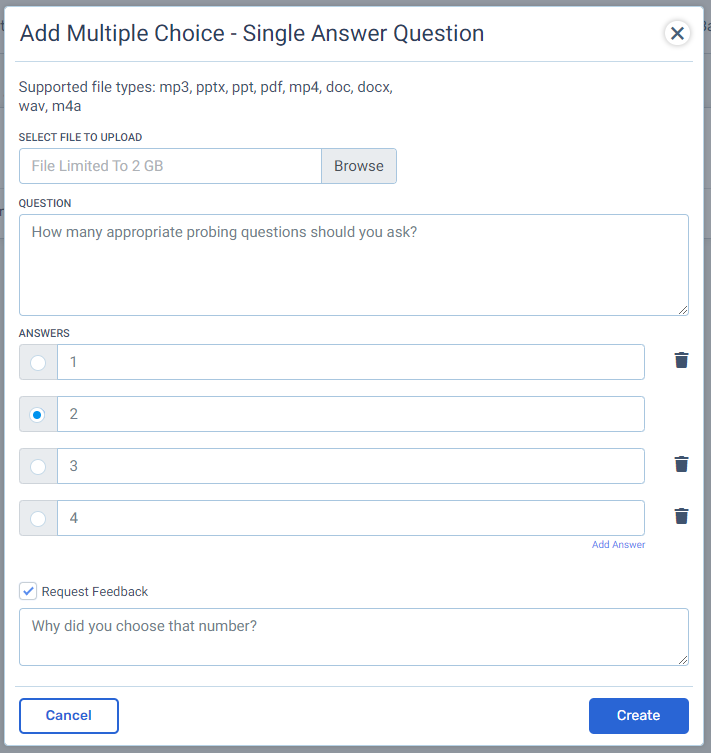Image resolution: width=711 pixels, height=753 pixels.
Task: Click the answer field containing 4
Action: [351, 518]
